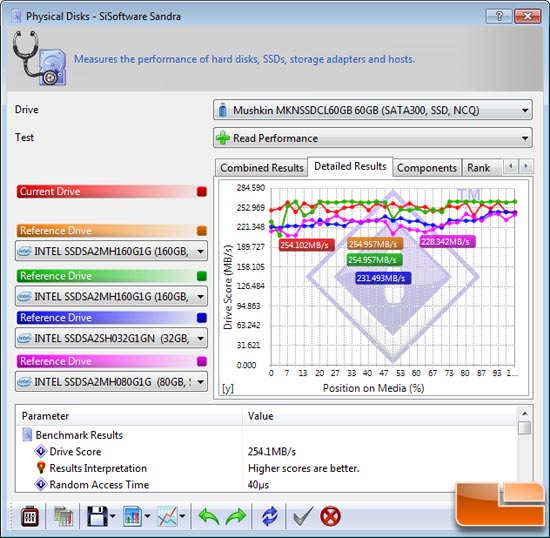550x538 pixels.
Task: Click the blue refresh arrows icon
Action: [x=270, y=516]
